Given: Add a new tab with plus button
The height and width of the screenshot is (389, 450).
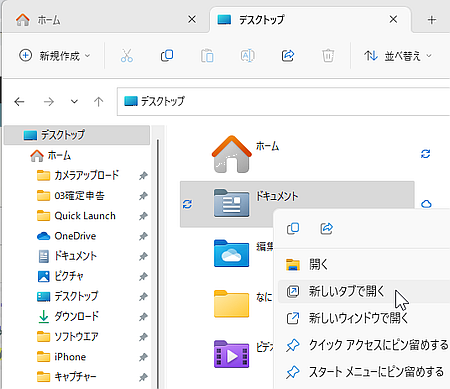Looking at the screenshot, I should tap(432, 20).
